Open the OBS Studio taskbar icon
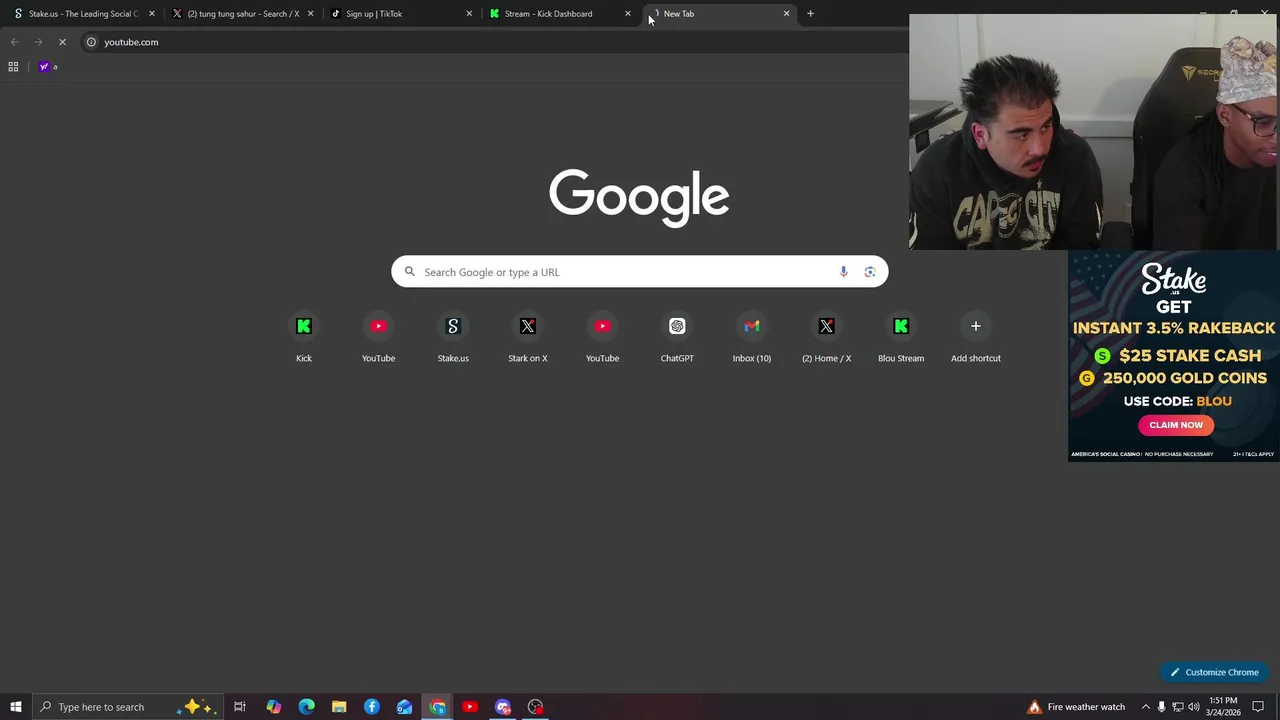The width and height of the screenshot is (1280, 720). click(x=536, y=707)
